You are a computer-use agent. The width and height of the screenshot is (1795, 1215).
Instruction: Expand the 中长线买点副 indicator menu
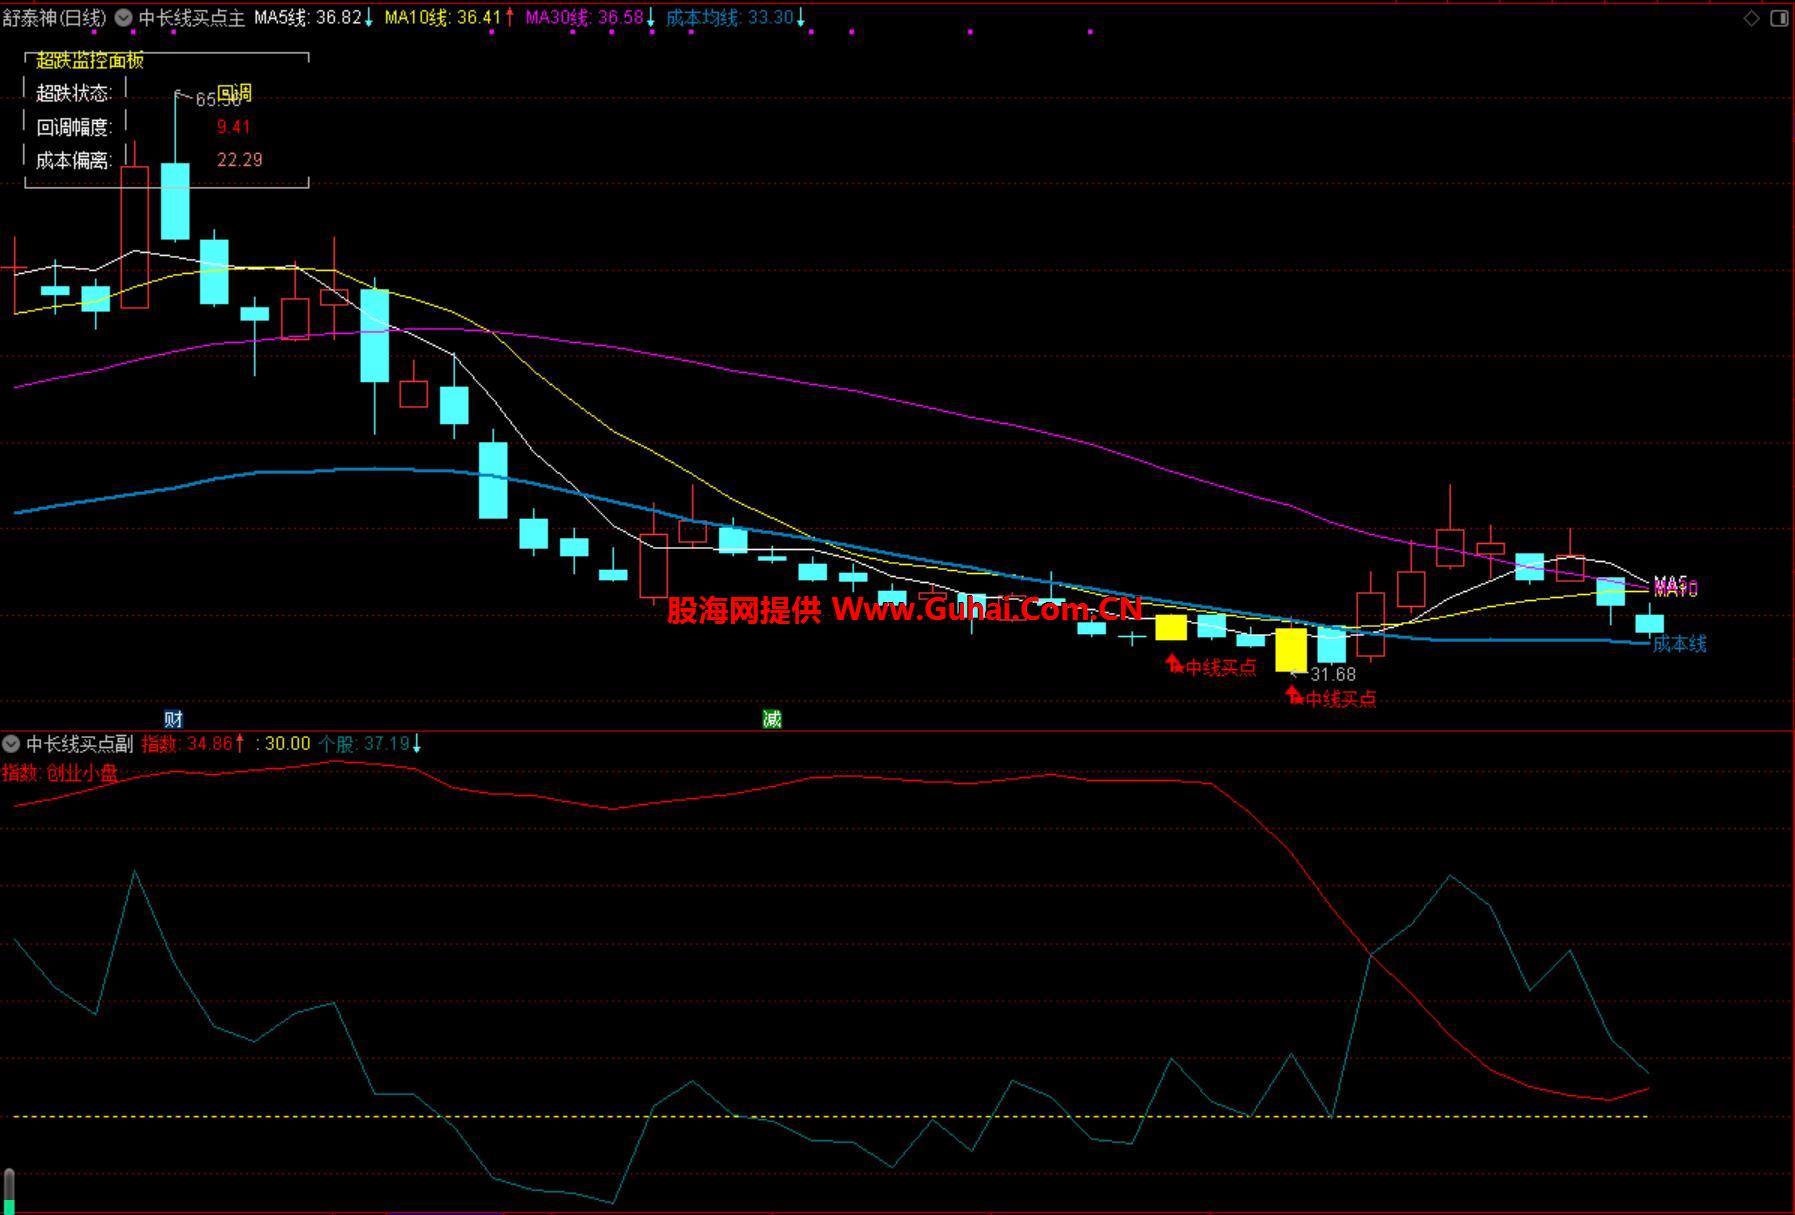[11, 743]
